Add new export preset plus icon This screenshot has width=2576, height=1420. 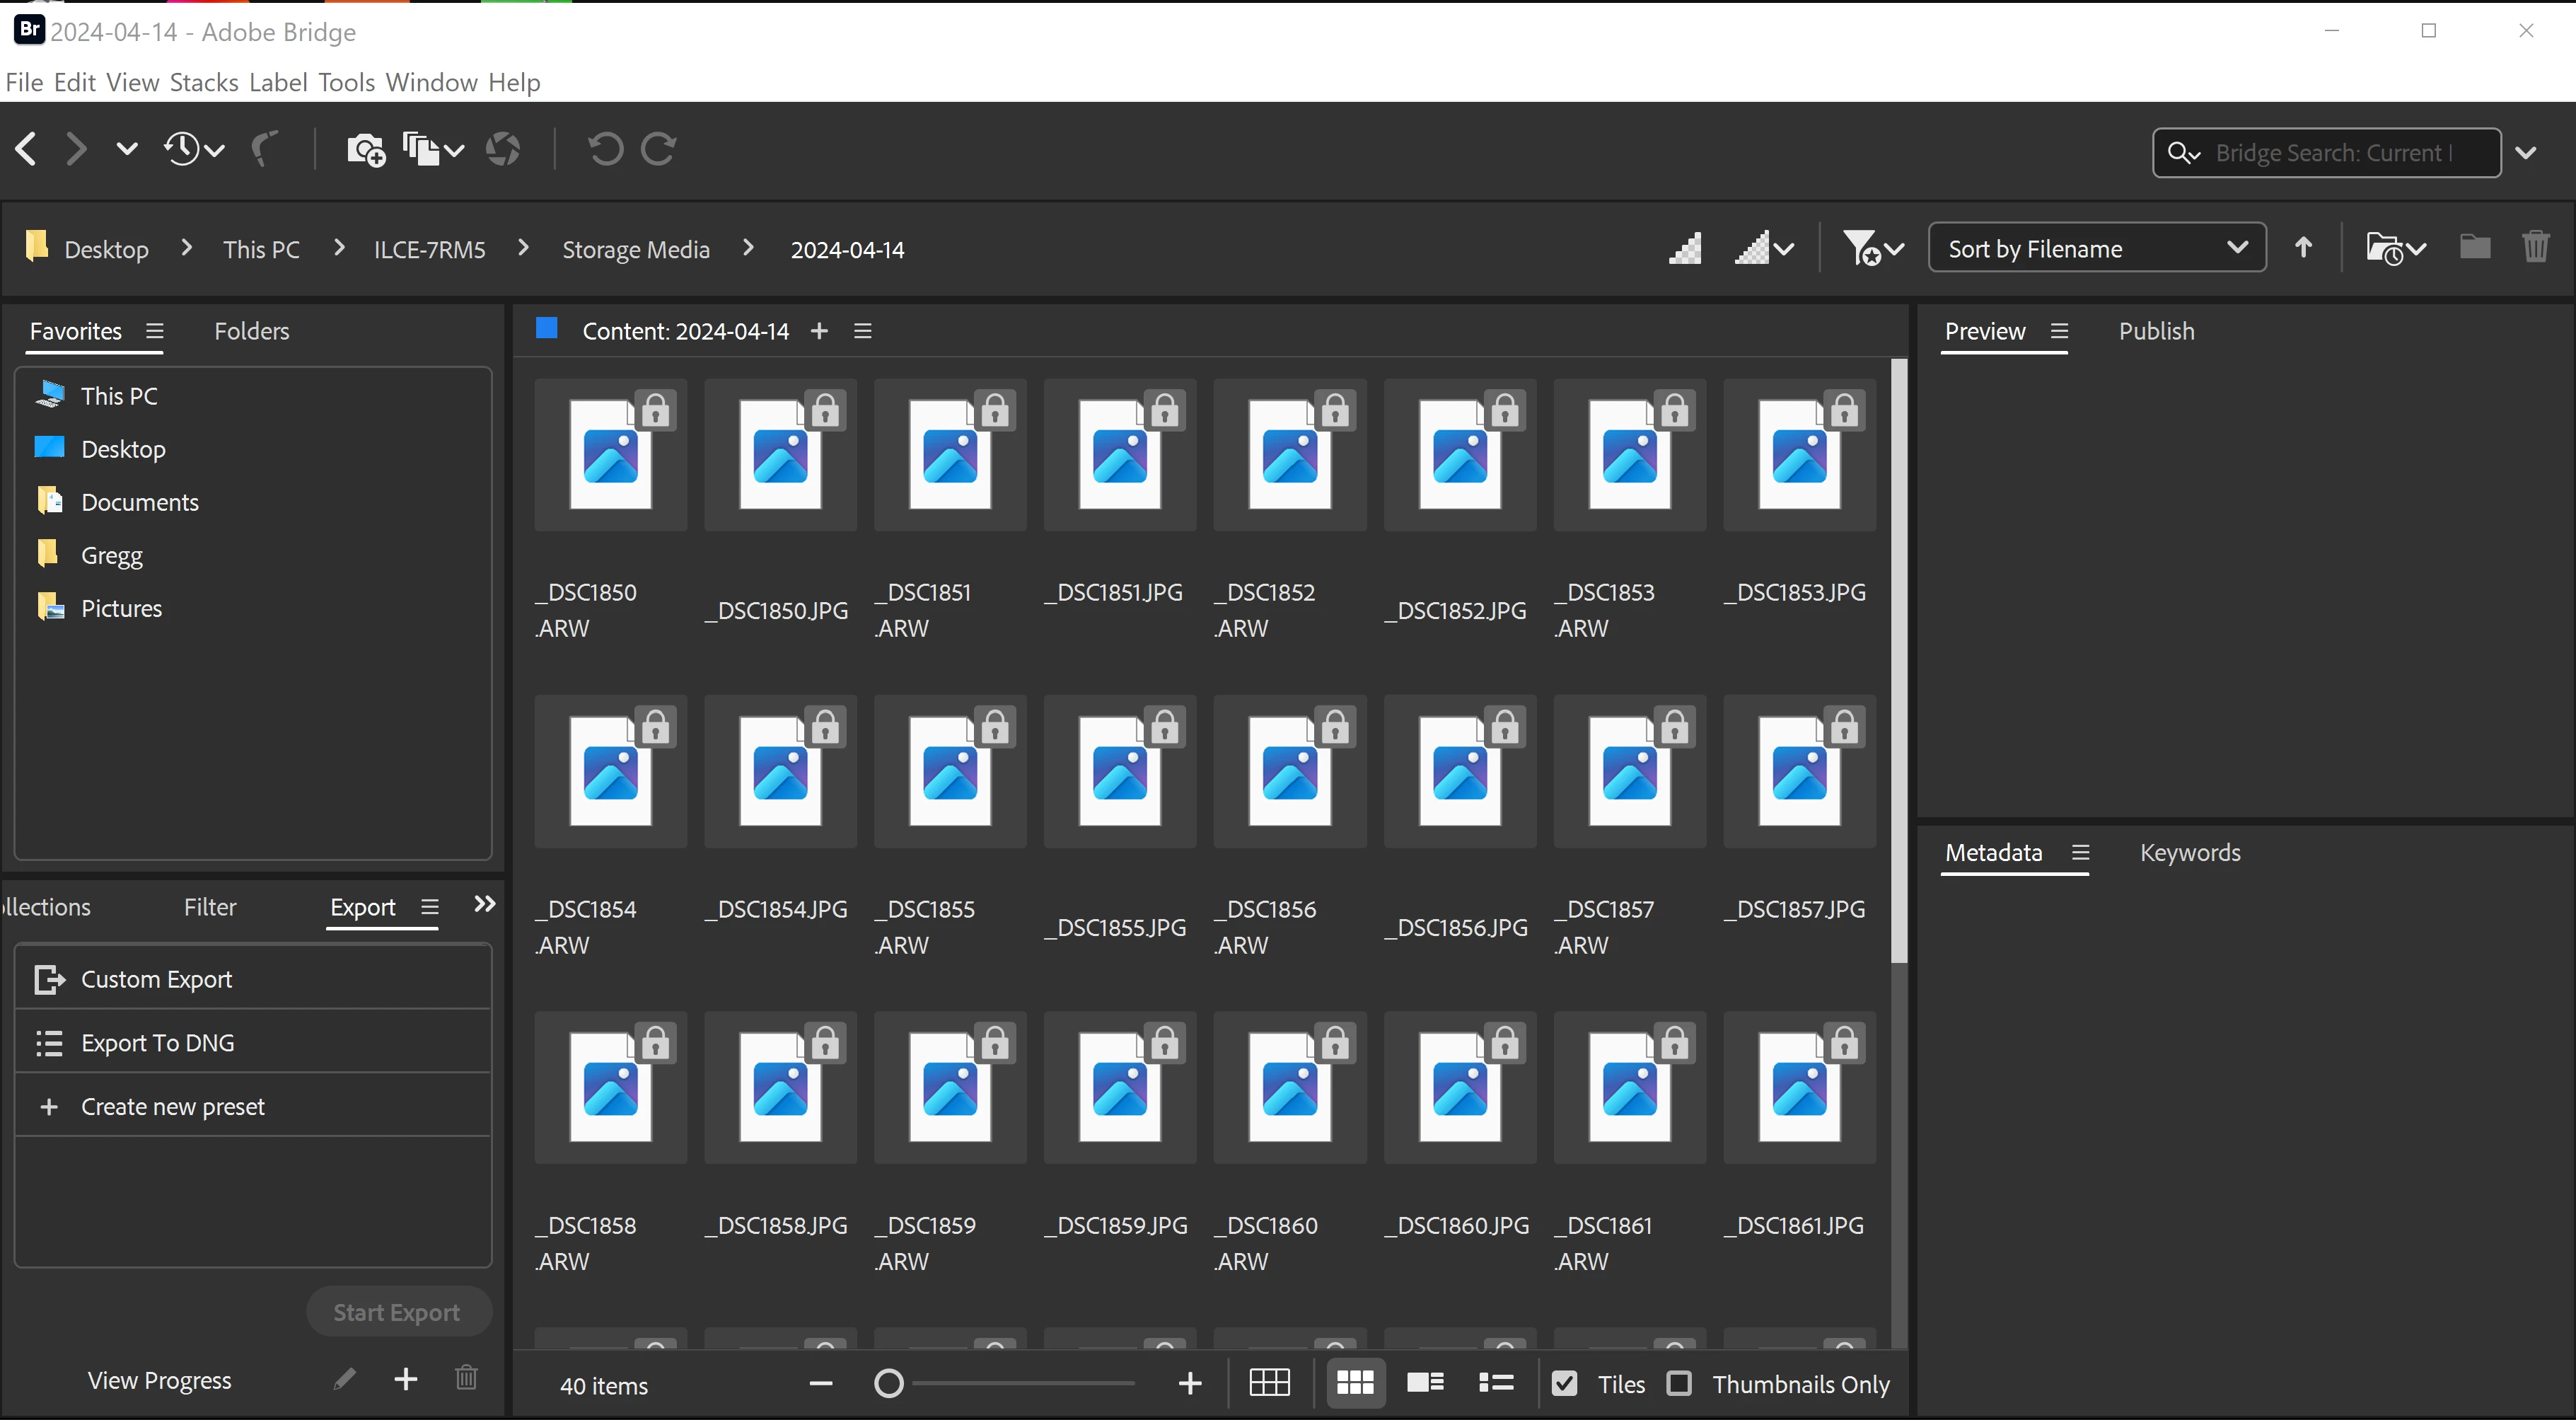(405, 1380)
